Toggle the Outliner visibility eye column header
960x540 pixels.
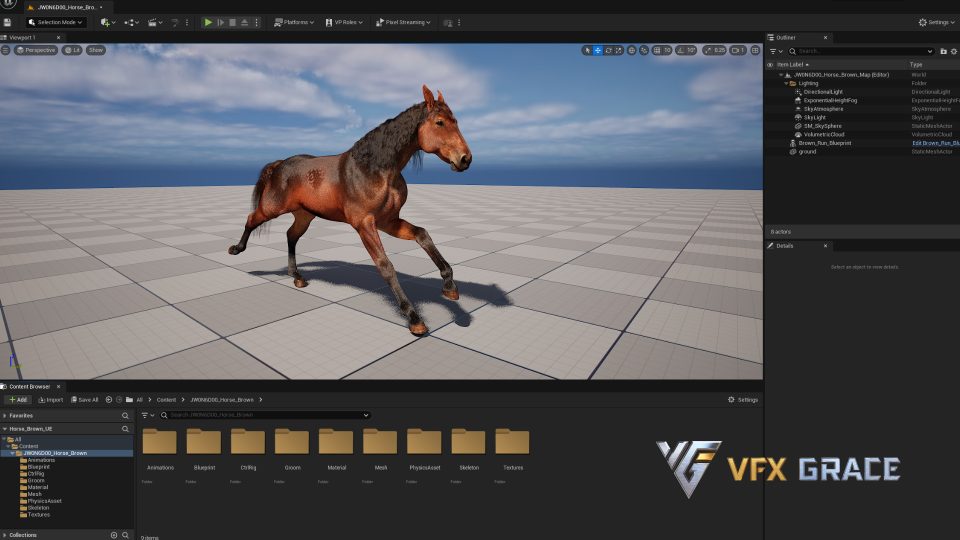[x=770, y=64]
